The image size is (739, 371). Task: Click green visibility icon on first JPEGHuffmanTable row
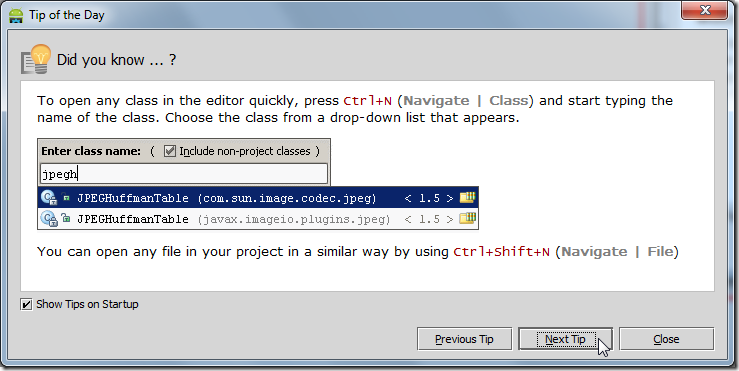[x=66, y=198]
